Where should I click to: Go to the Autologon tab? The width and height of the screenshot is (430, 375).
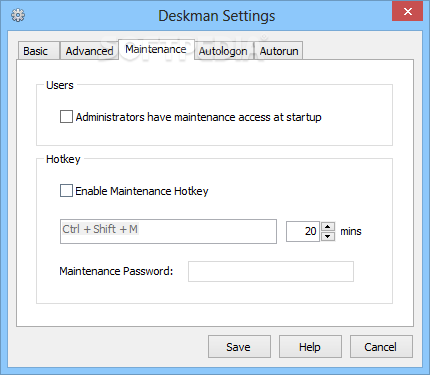[223, 51]
